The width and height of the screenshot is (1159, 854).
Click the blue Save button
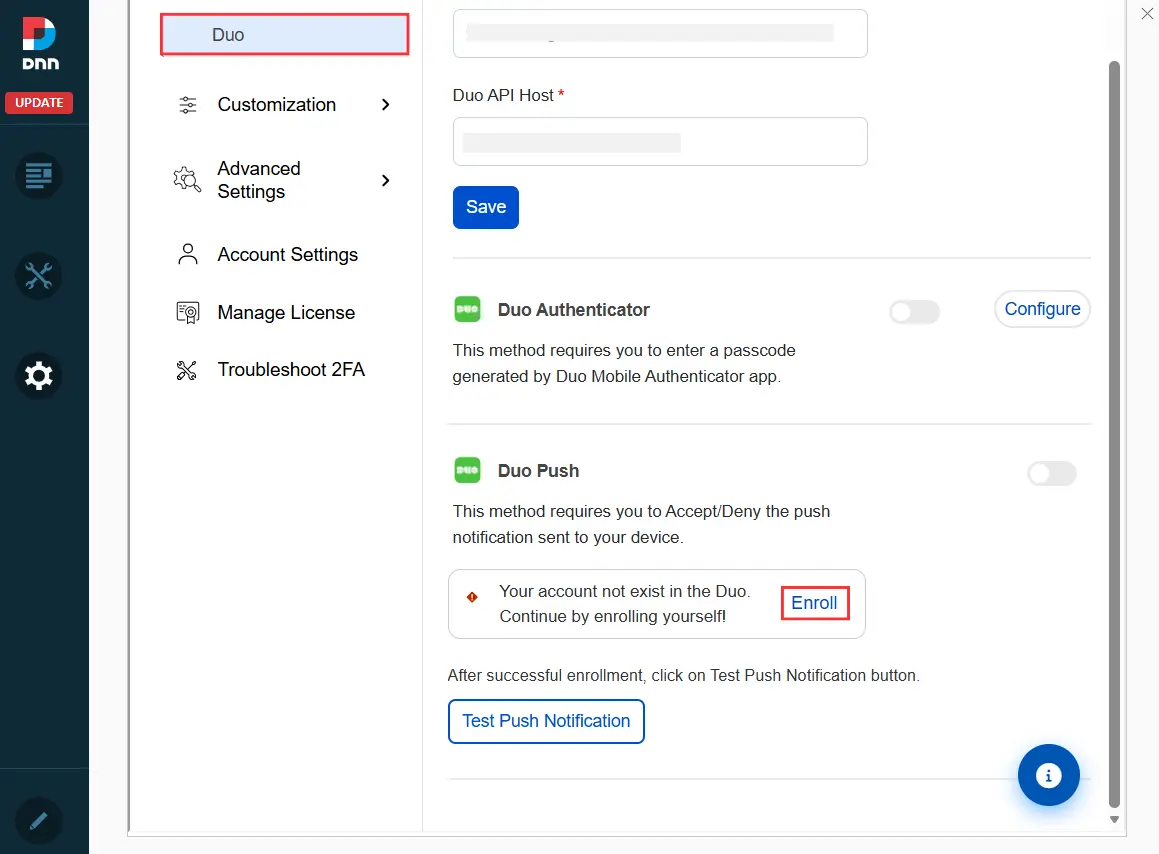coord(486,207)
